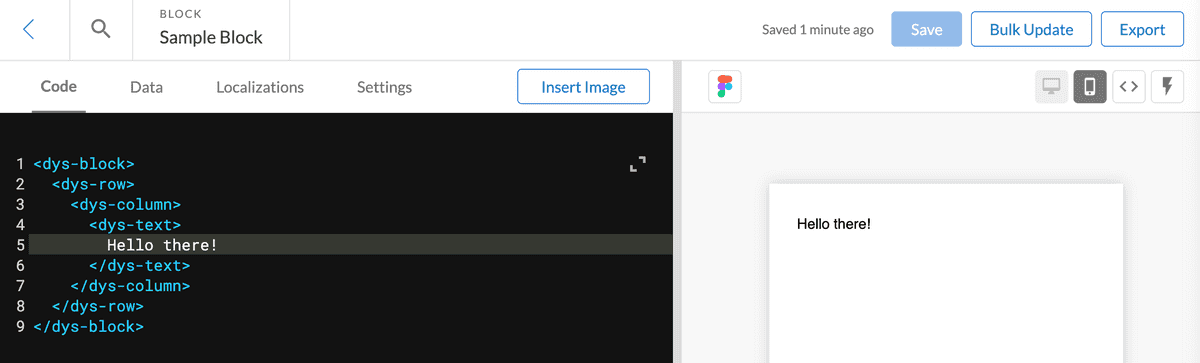Viewport: 1200px width, 363px height.
Task: Click the lightning bolt icon
Action: click(x=1167, y=87)
